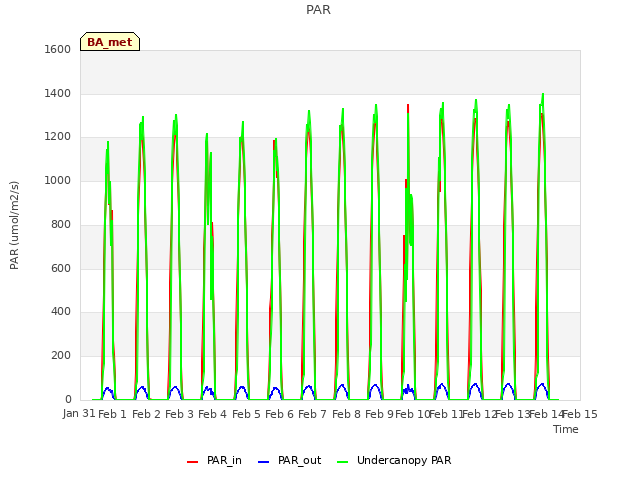Click the Feb 9 x-axis date label
The width and height of the screenshot is (640, 480).
pos(379,414)
